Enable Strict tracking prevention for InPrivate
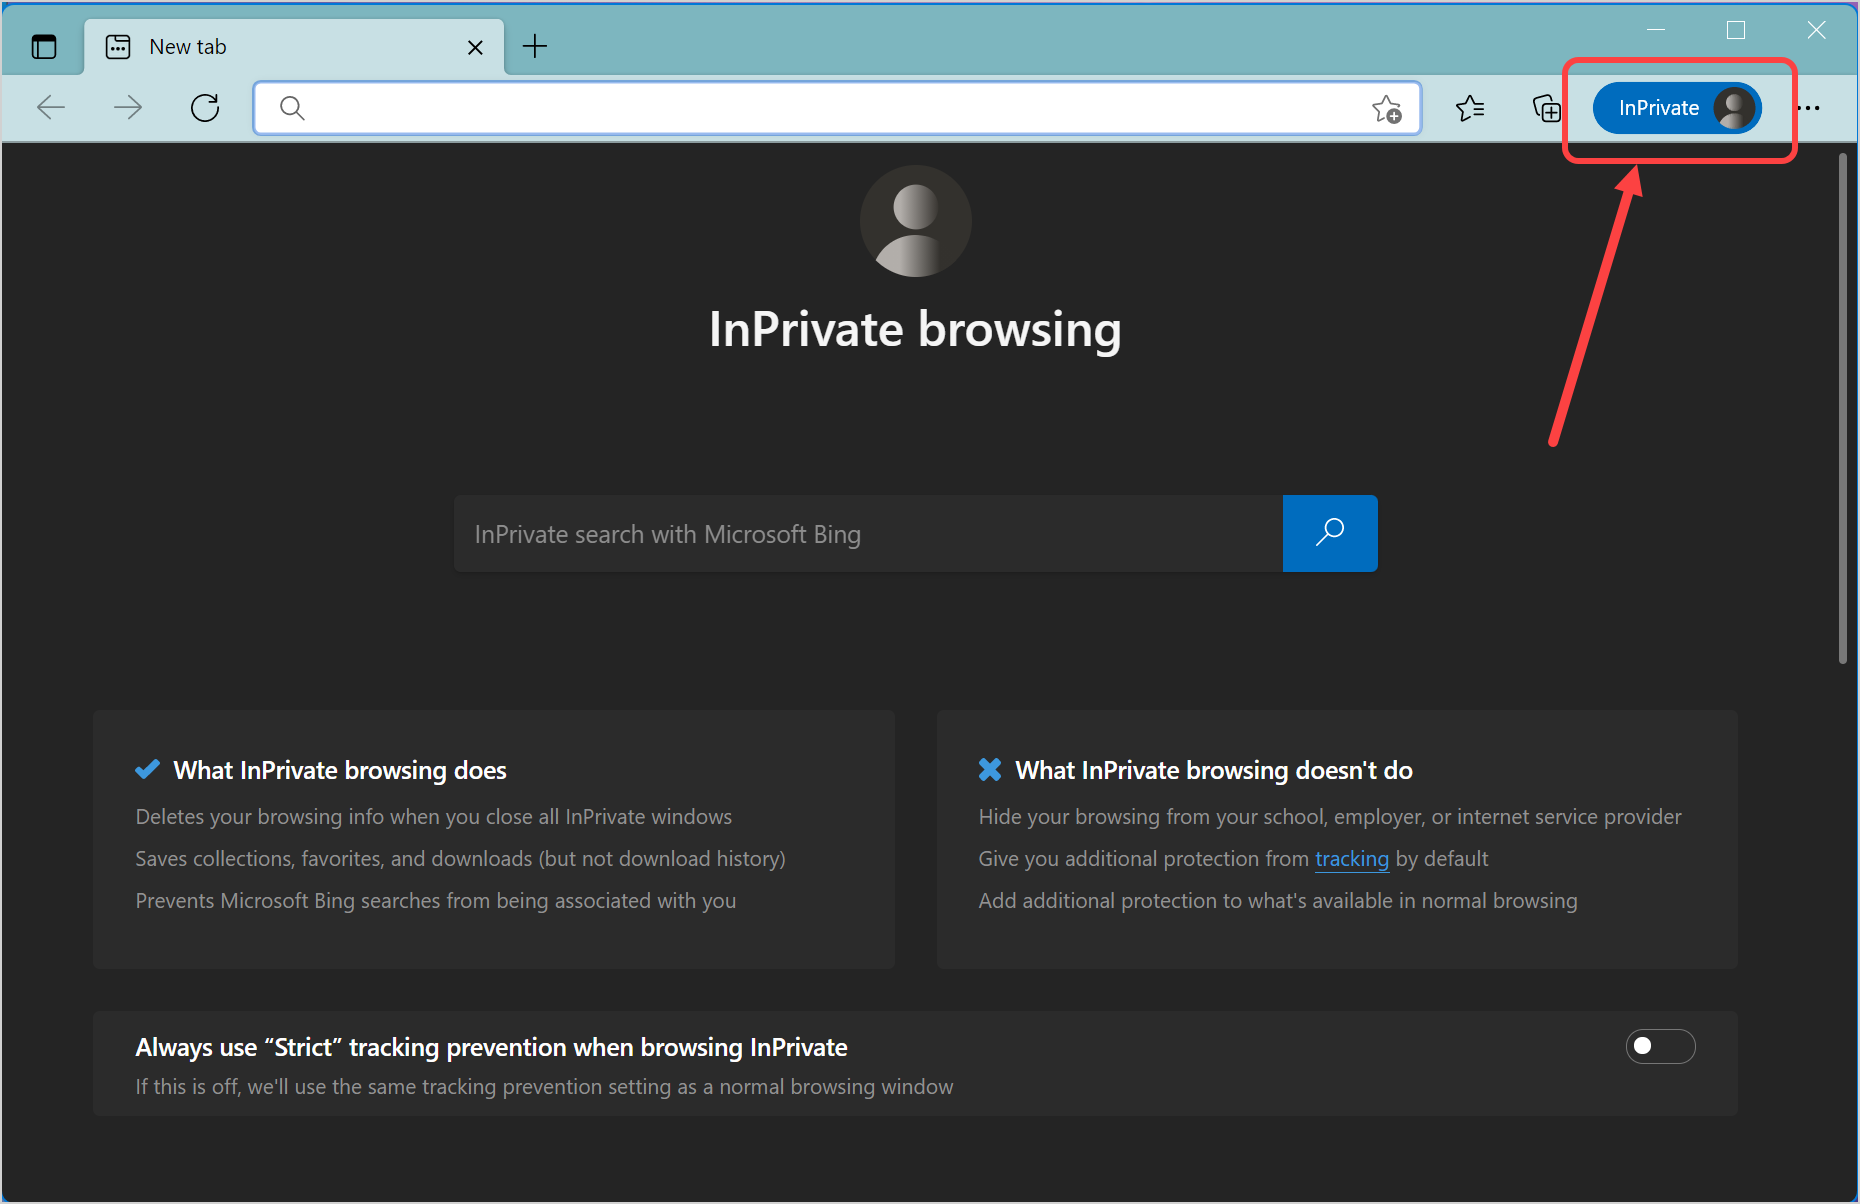1860x1204 pixels. 1661,1046
